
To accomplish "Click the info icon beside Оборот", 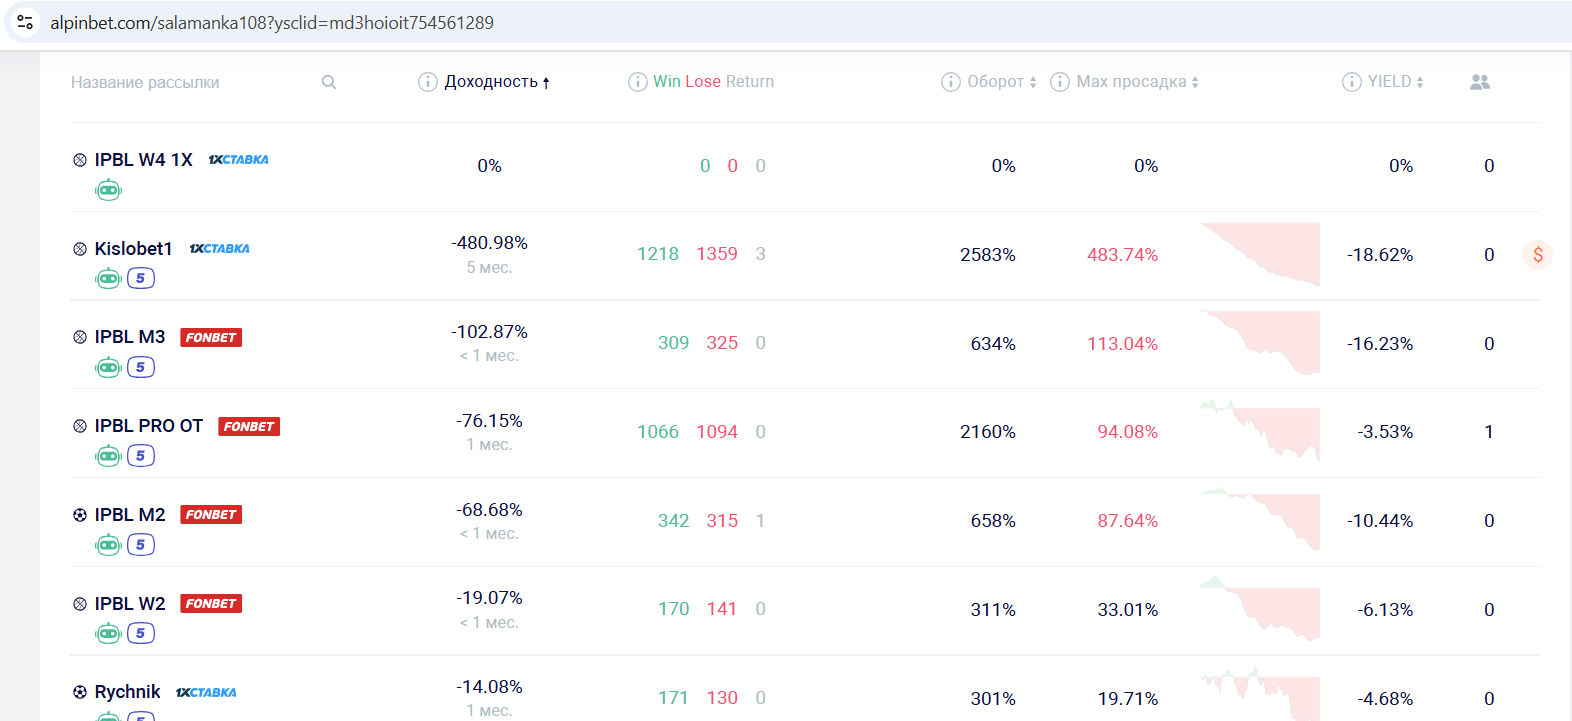I will coord(951,82).
